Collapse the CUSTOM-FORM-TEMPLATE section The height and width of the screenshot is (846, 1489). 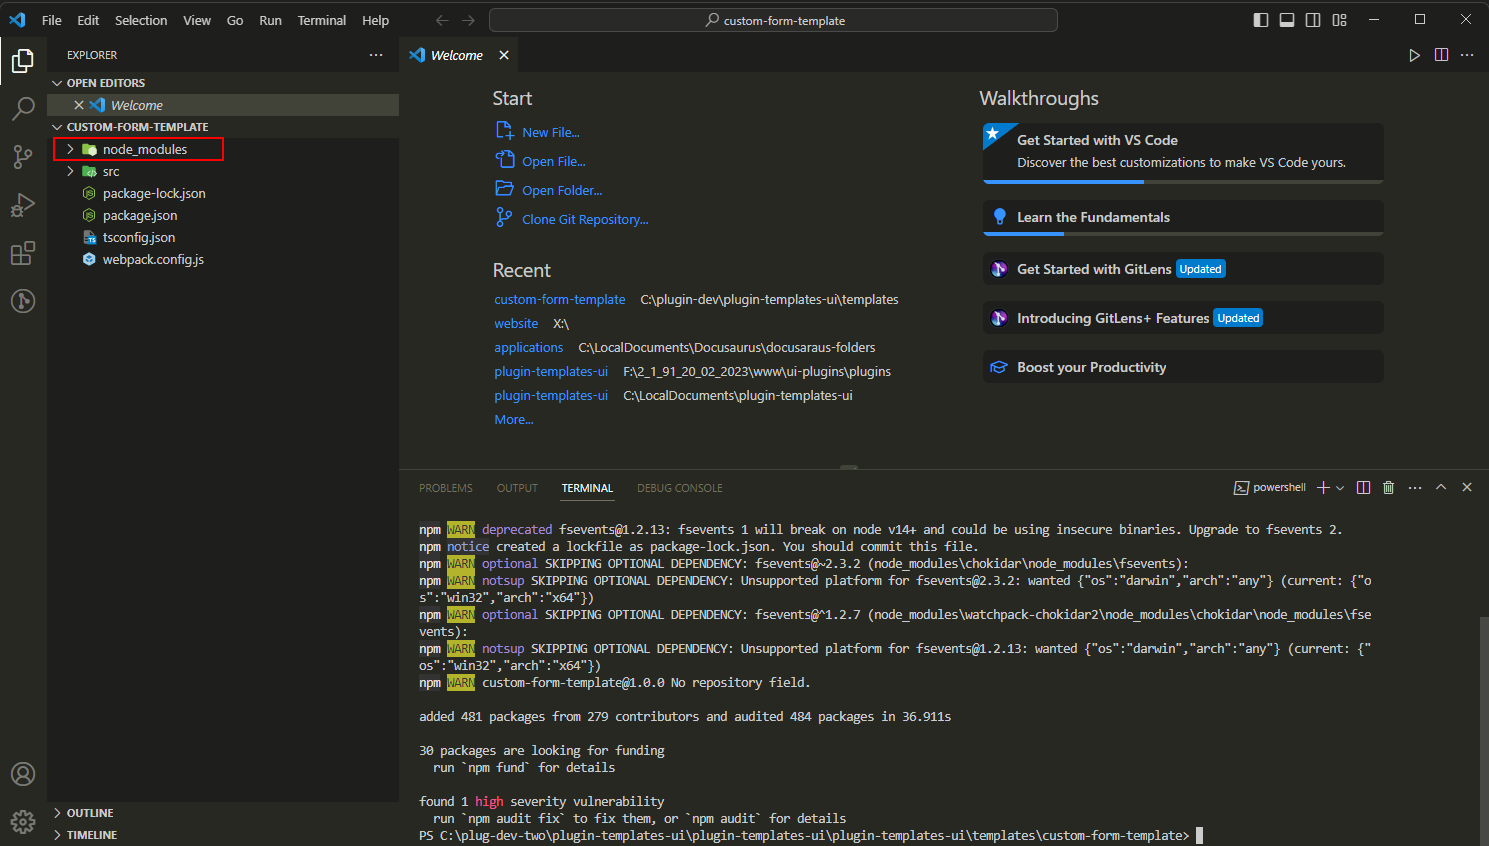(58, 127)
